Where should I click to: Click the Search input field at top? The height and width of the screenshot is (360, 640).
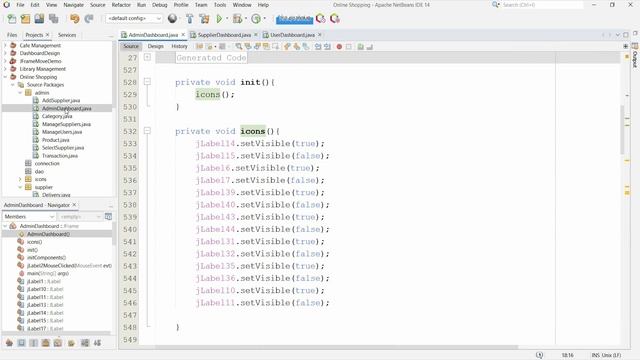[x=542, y=5]
